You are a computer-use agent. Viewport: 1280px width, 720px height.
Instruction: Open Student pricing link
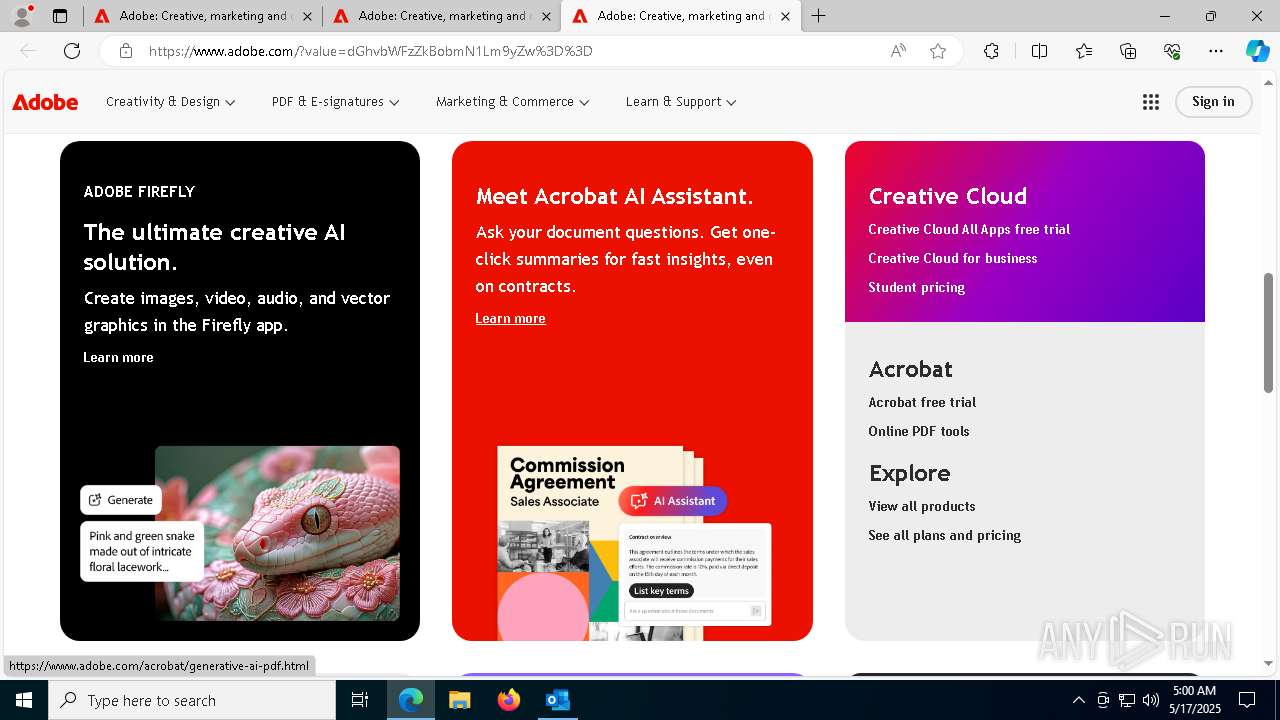tap(916, 287)
